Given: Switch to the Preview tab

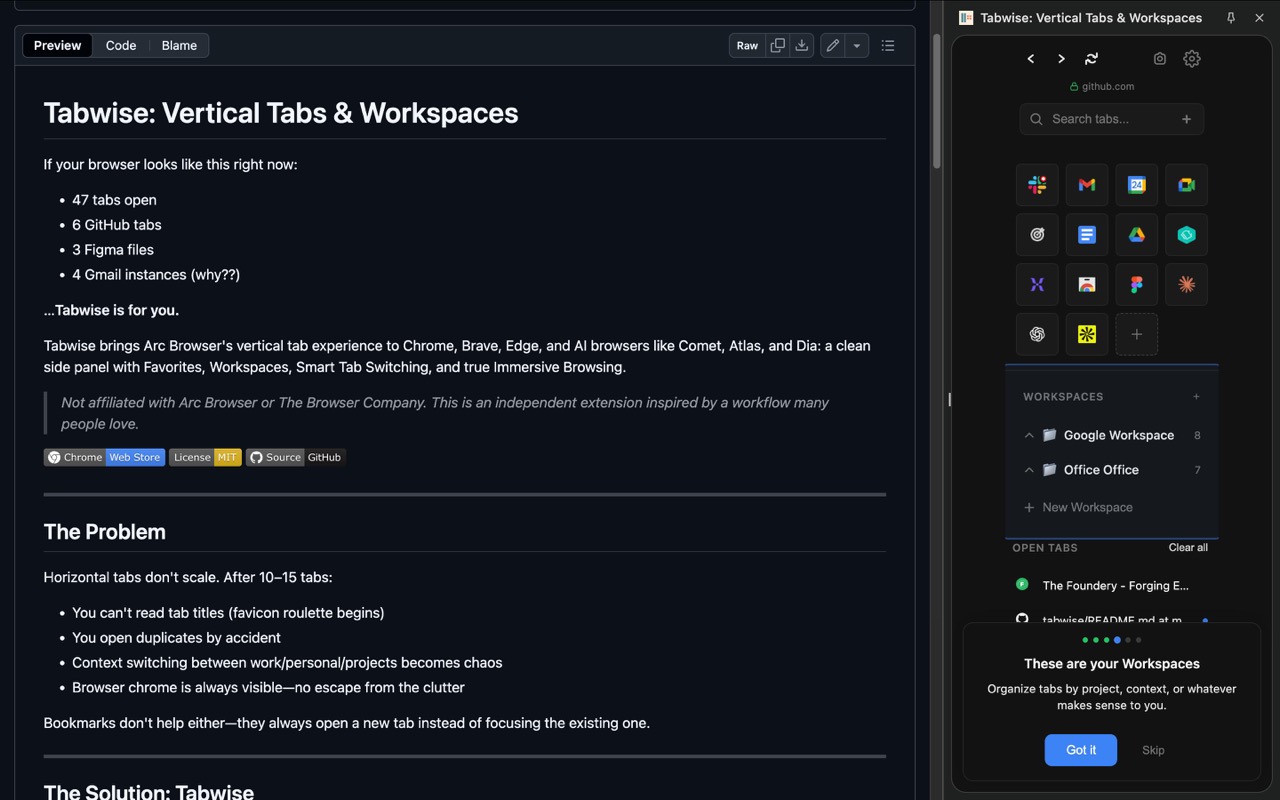Looking at the screenshot, I should pyautogui.click(x=58, y=45).
